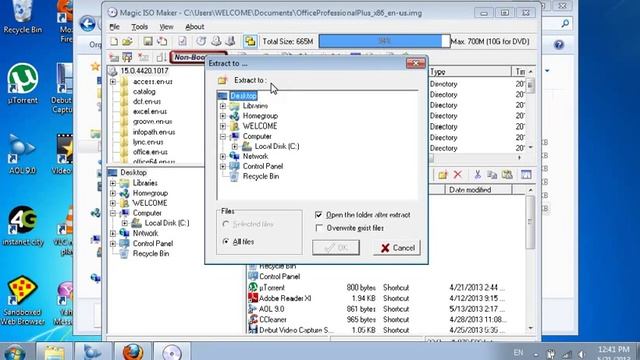Click new folder icon in lower browser toolbar
640x360 pixels.
point(442,175)
